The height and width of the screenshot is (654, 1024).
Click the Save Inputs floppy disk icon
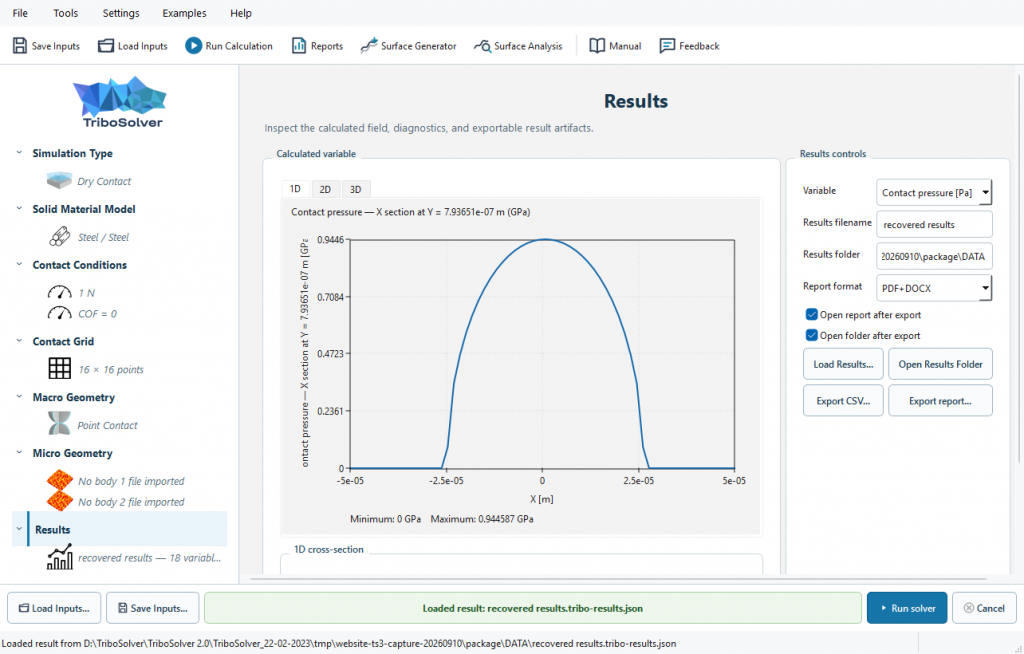[20, 46]
